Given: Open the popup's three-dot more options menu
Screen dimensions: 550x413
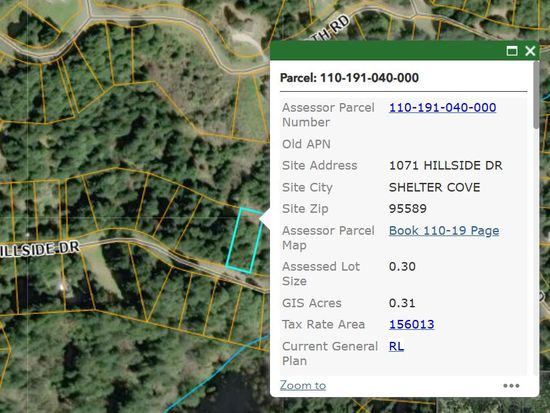Looking at the screenshot, I should (x=511, y=386).
